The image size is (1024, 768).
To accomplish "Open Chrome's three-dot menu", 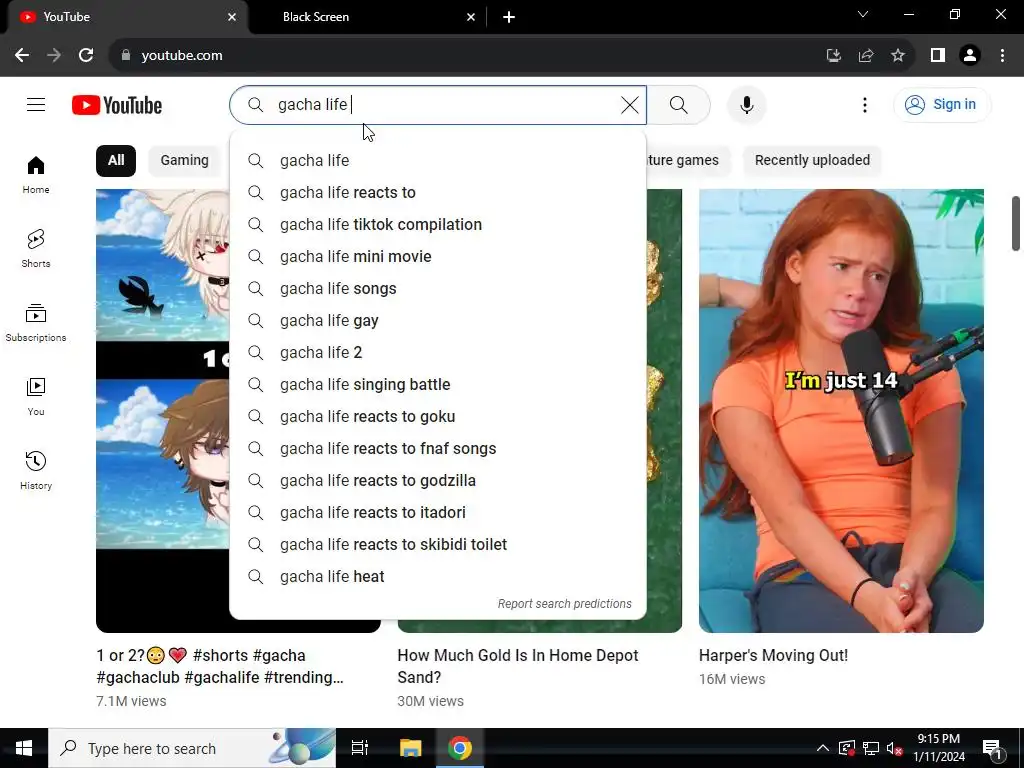I will (x=1002, y=56).
